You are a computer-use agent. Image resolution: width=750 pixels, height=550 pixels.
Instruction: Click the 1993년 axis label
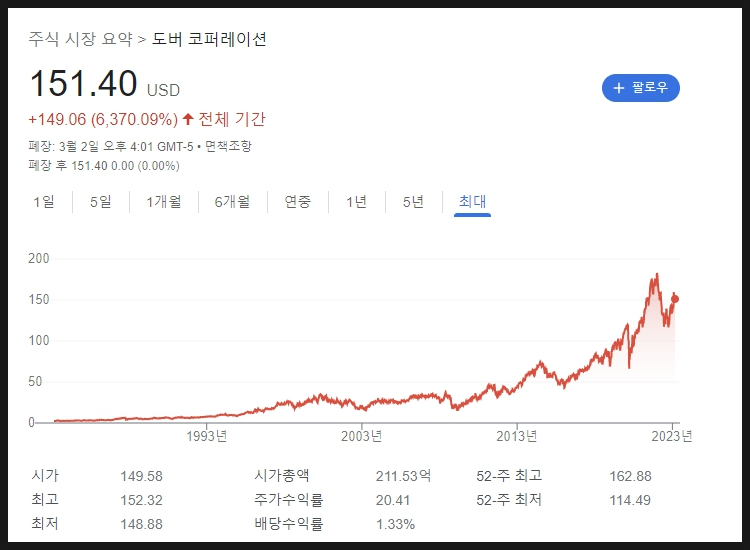[207, 436]
